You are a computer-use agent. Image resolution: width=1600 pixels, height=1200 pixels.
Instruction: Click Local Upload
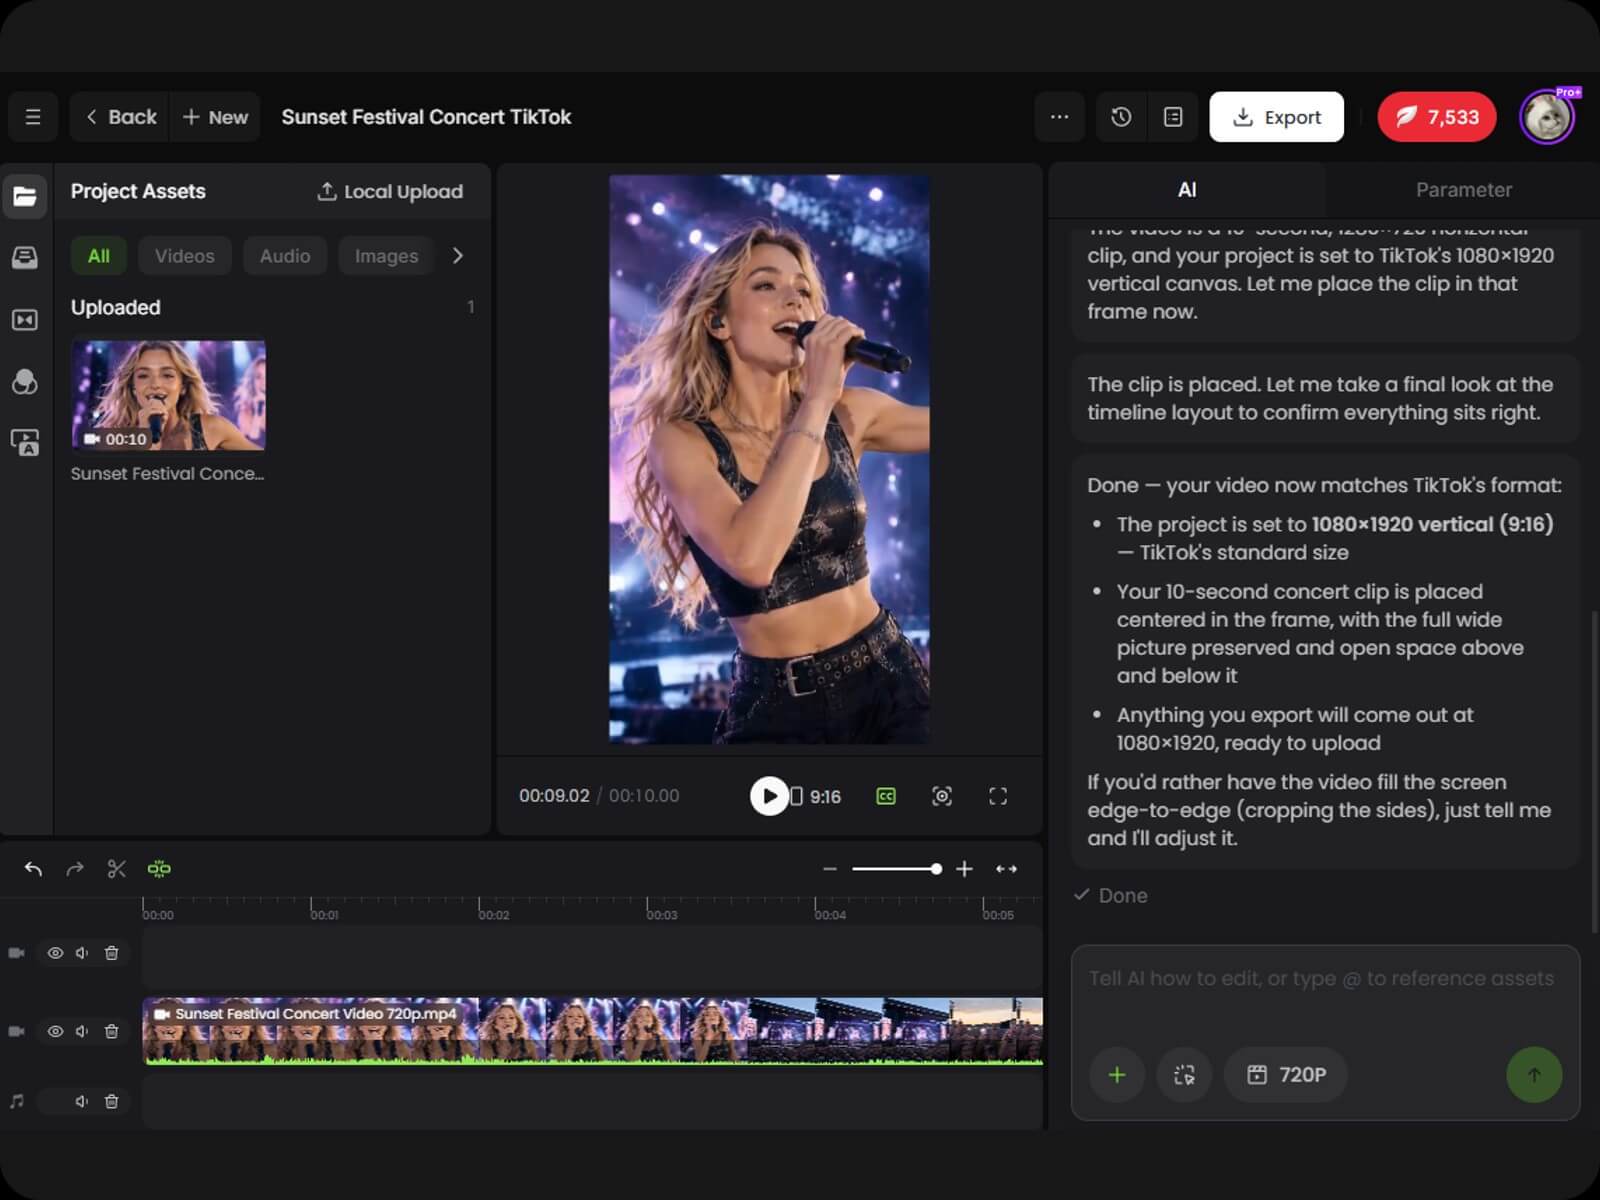point(391,191)
